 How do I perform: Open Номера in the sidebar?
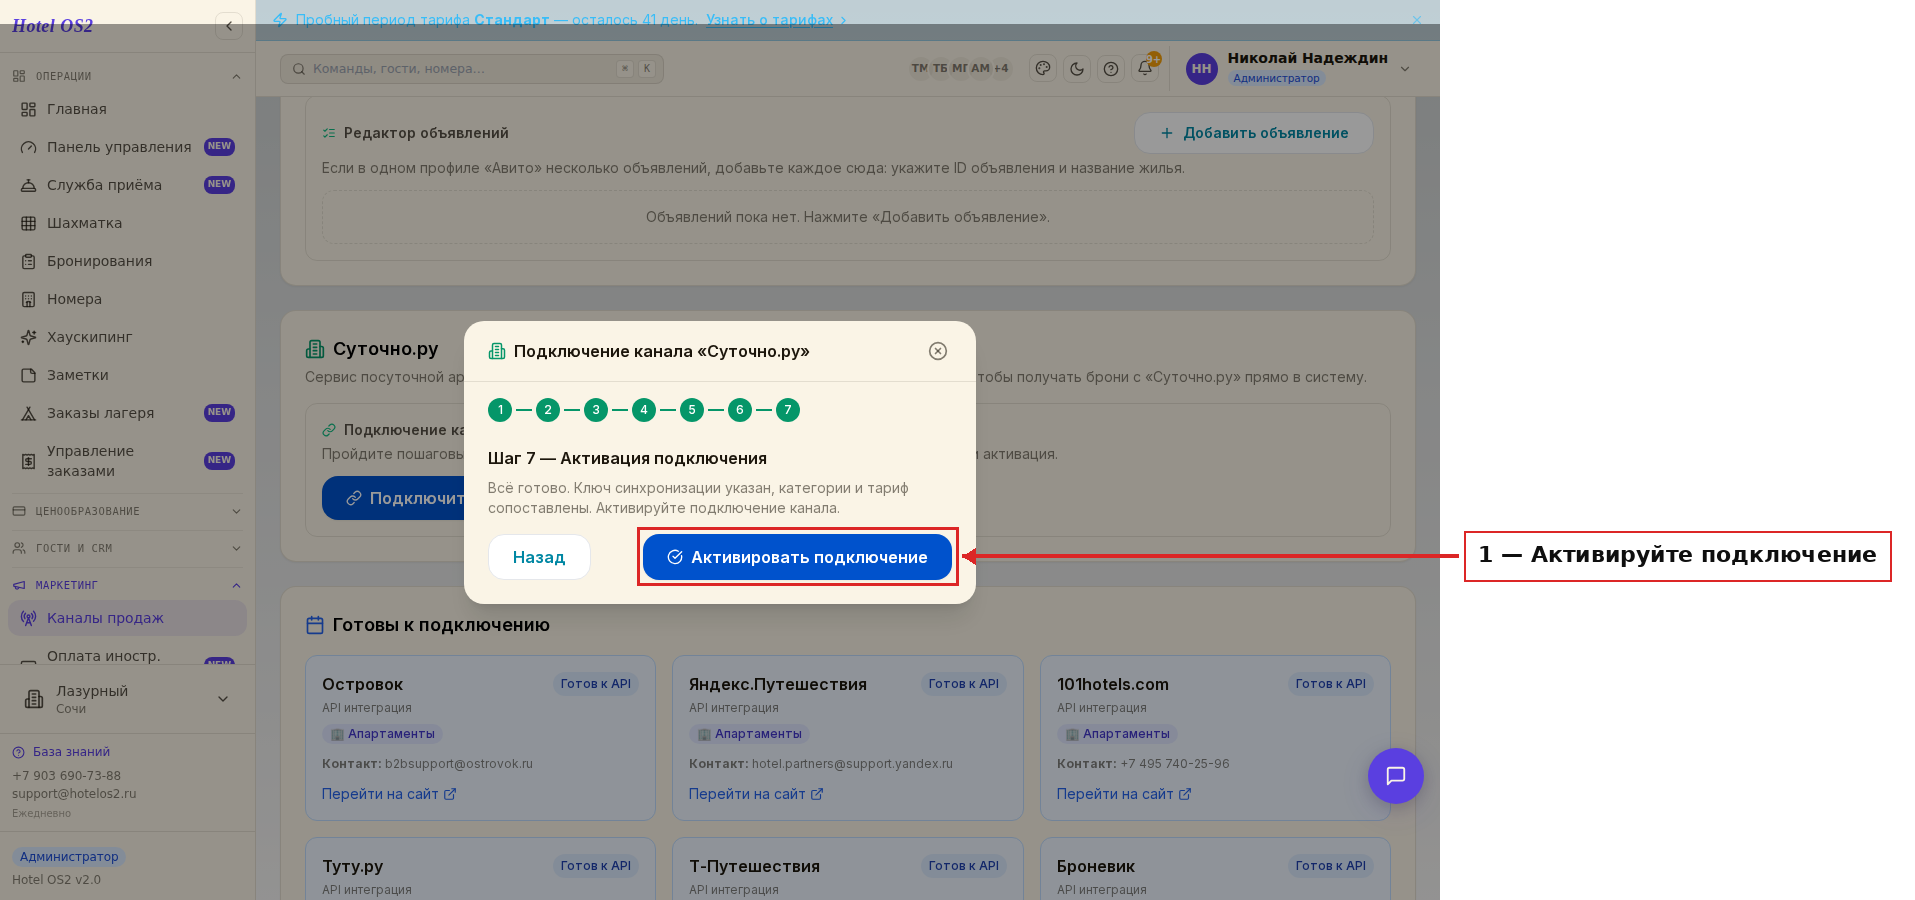[x=127, y=299]
